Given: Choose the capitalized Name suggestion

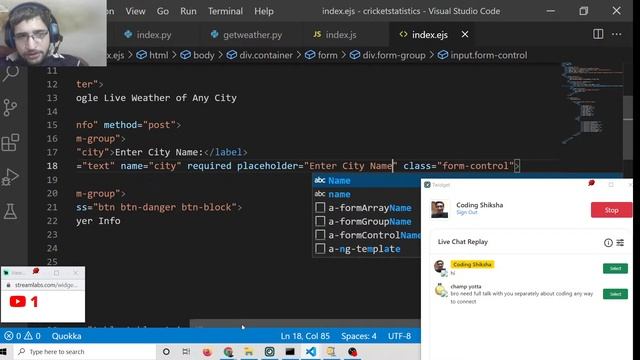Looking at the screenshot, I should click(x=367, y=180).
